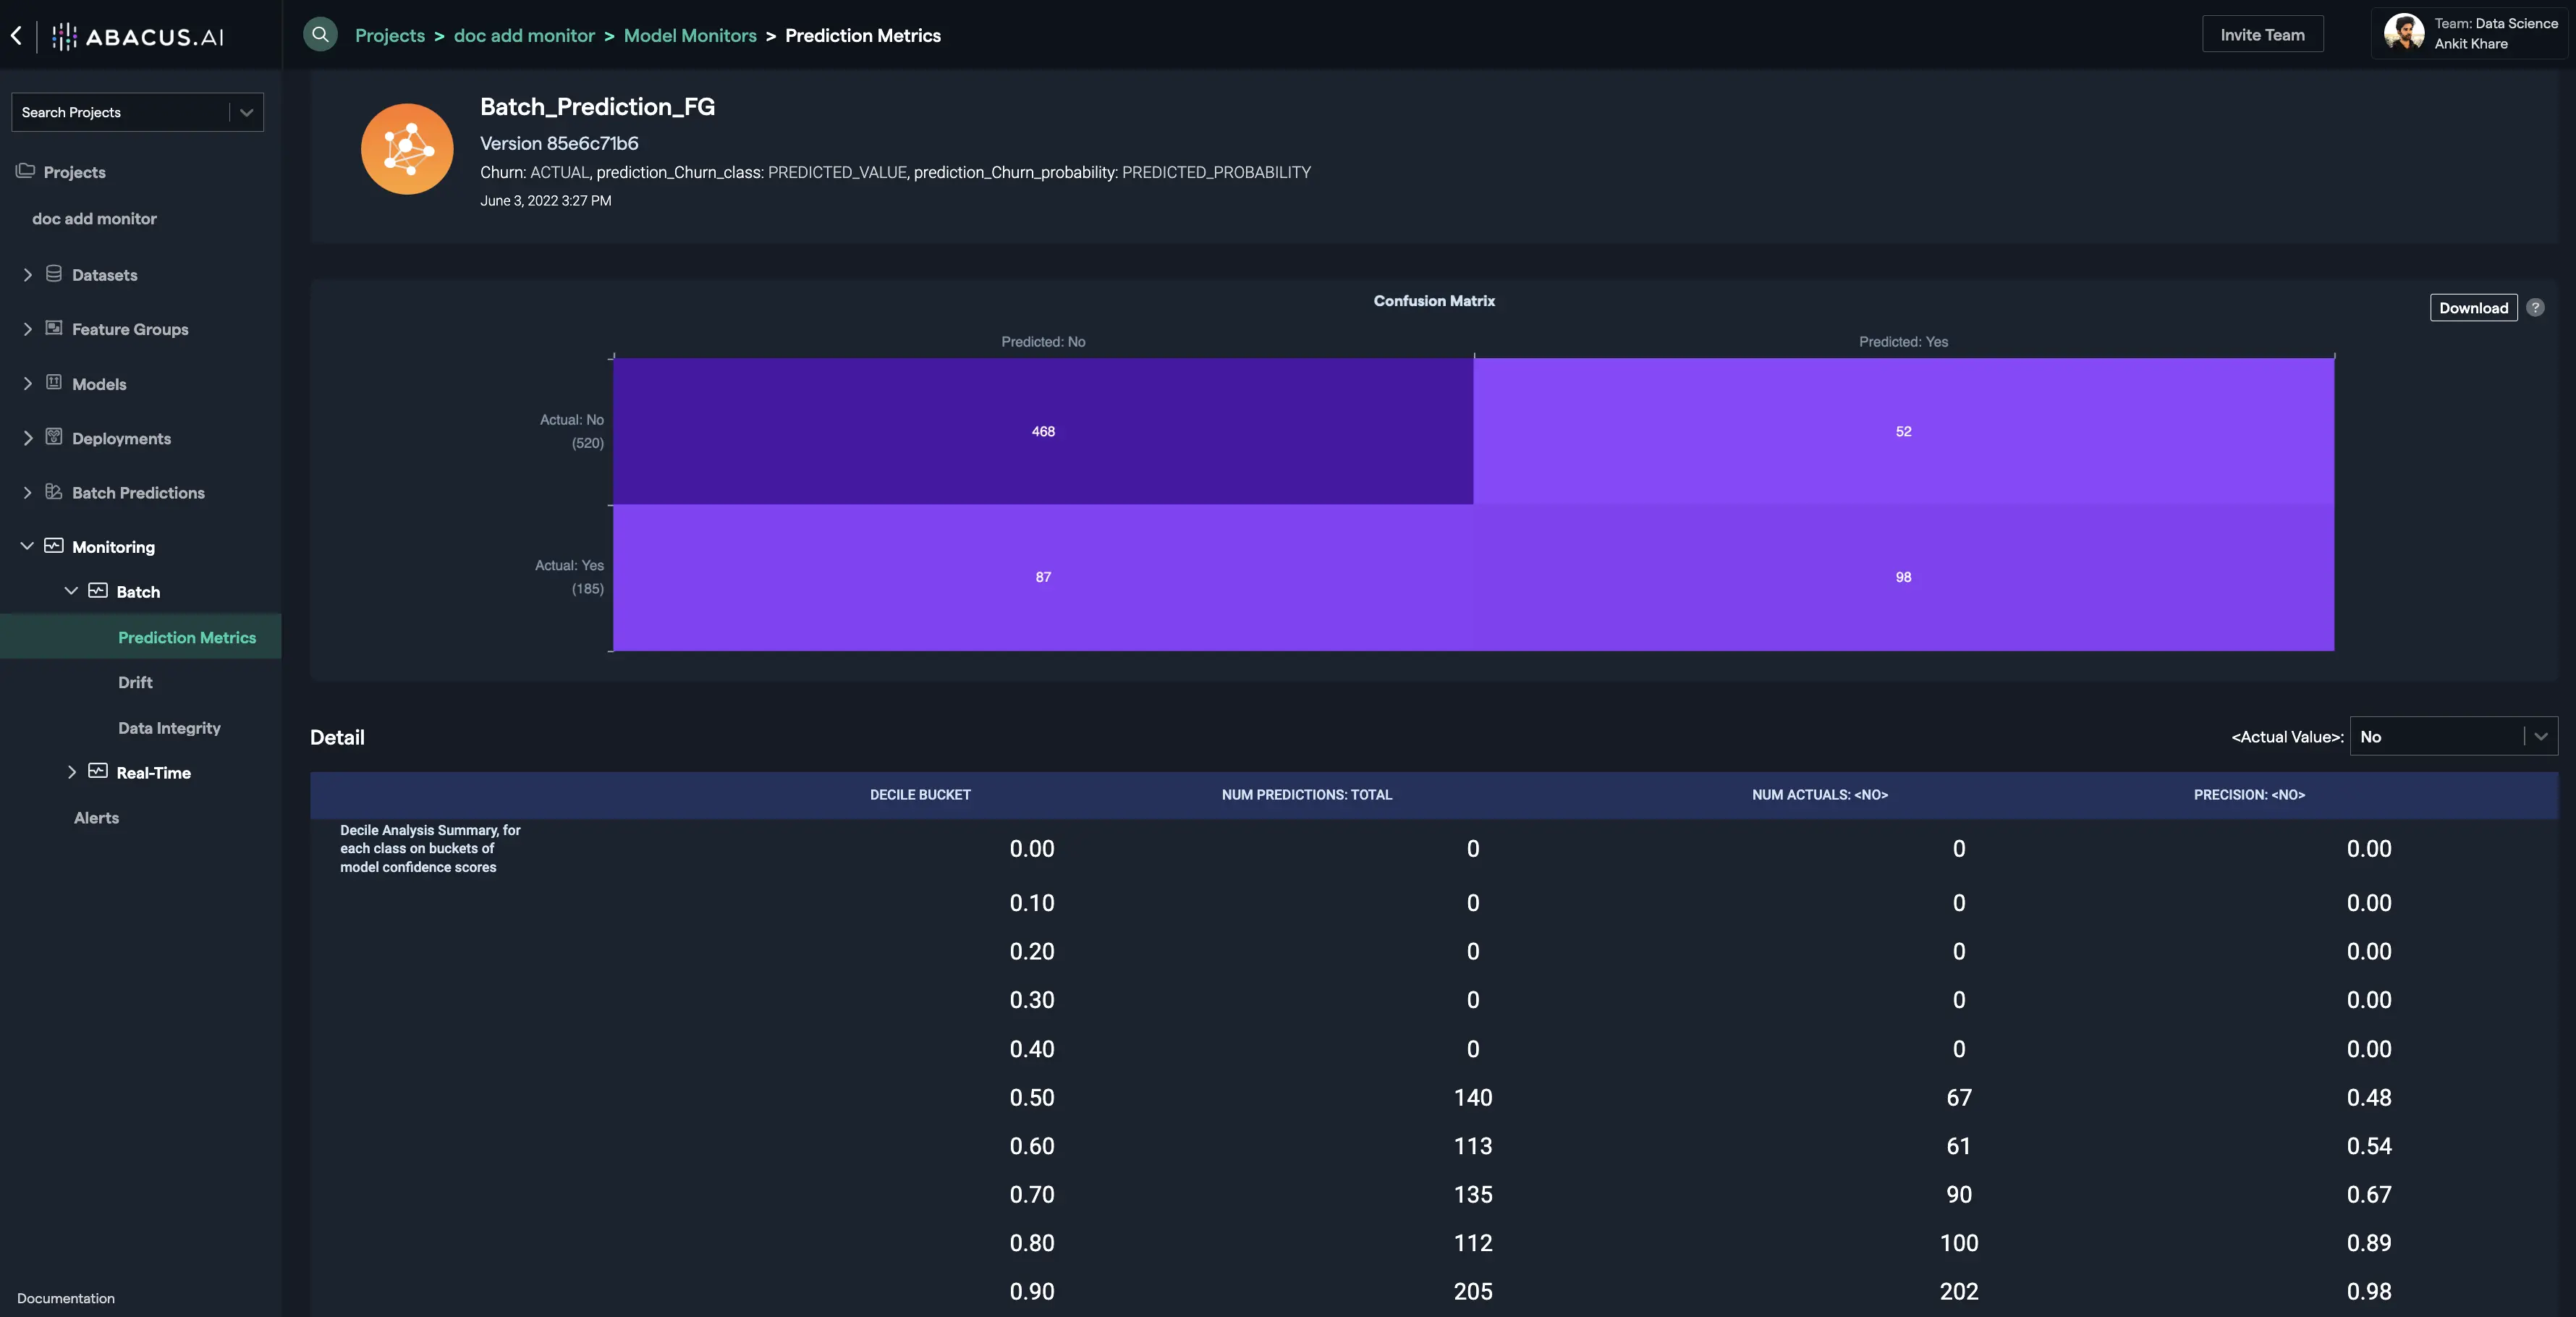This screenshot has height=1317, width=2576.
Task: Click the Download button for confusion matrix
Action: 2473,308
